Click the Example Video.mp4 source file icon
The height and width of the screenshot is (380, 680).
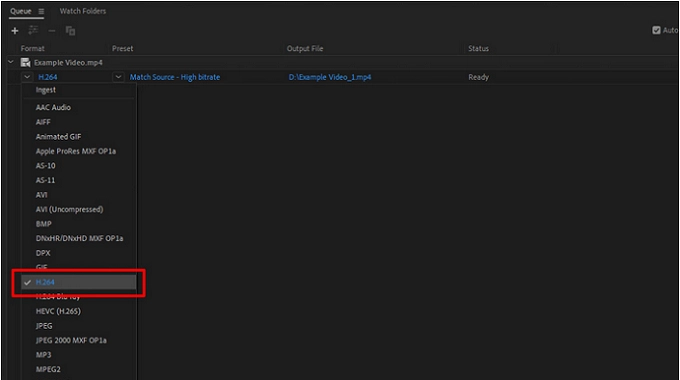coord(26,62)
